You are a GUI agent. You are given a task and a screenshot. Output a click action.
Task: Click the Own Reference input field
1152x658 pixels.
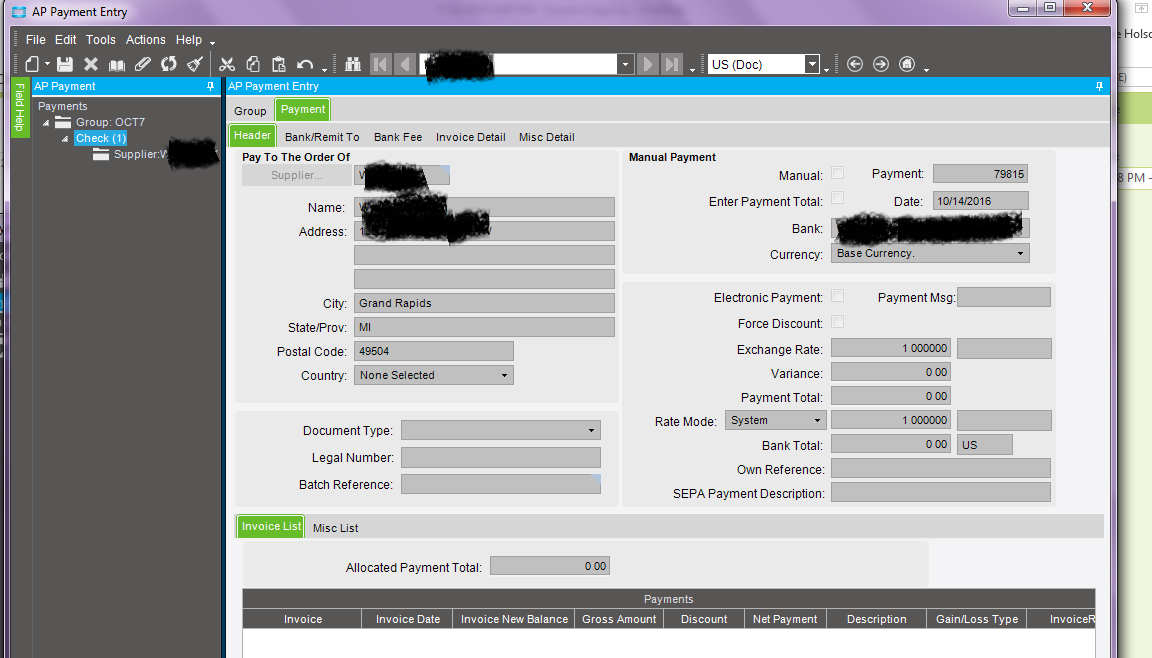940,469
